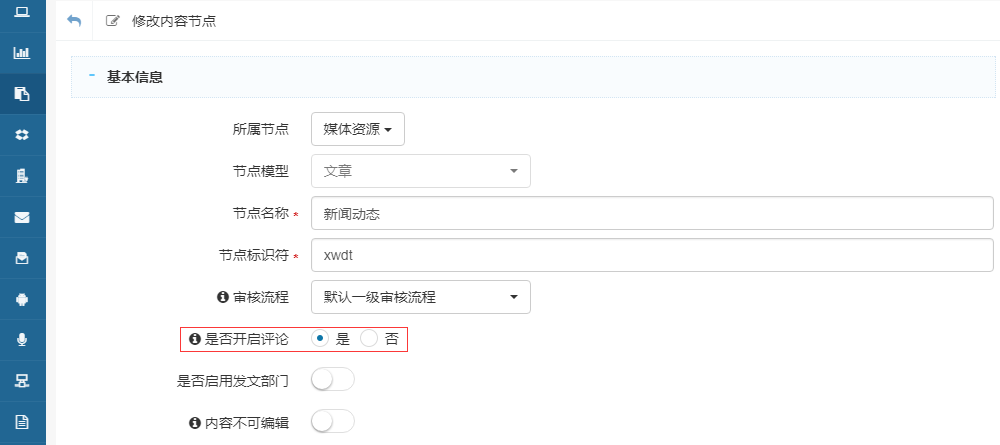Open the bar chart statistics sidebar icon
The width and height of the screenshot is (1000, 445).
coord(21,53)
